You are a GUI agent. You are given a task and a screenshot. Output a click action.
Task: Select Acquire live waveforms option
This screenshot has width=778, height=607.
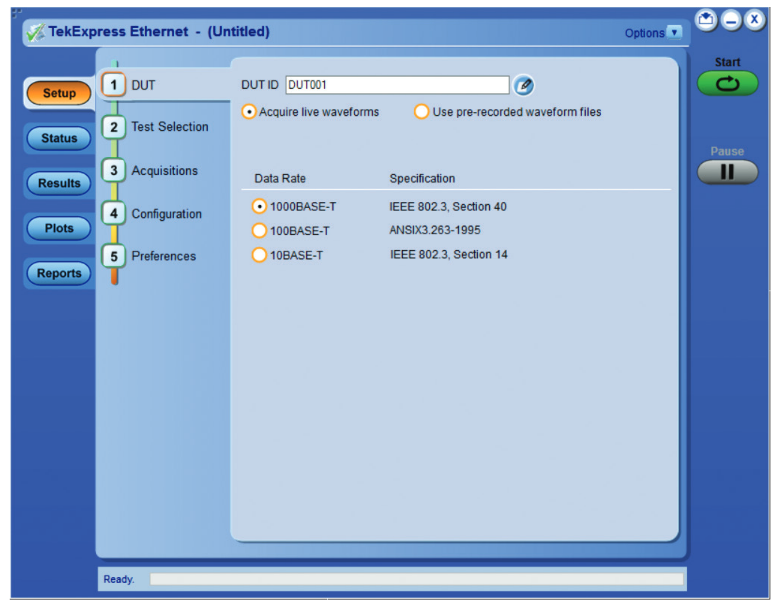[249, 112]
